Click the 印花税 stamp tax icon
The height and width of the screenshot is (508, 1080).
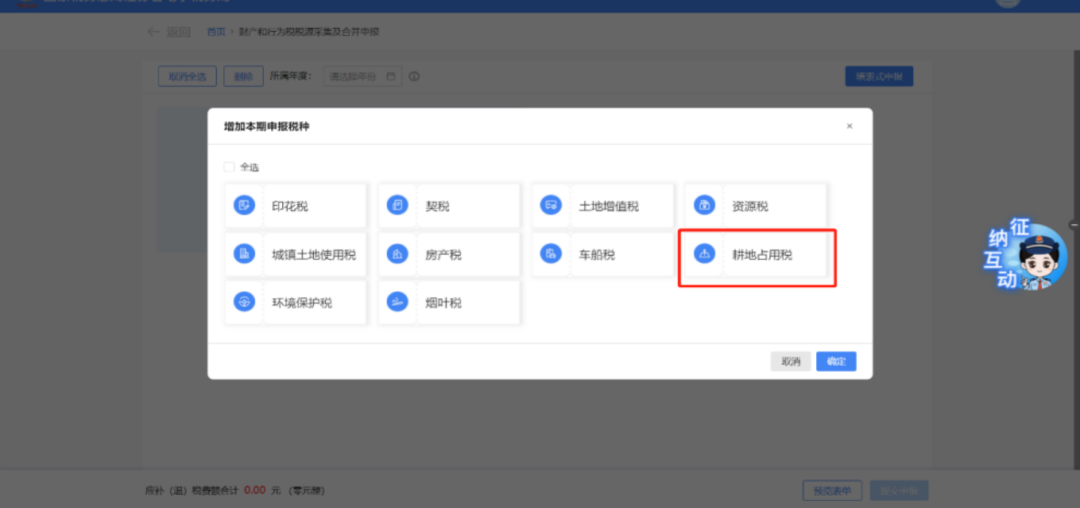pos(244,206)
